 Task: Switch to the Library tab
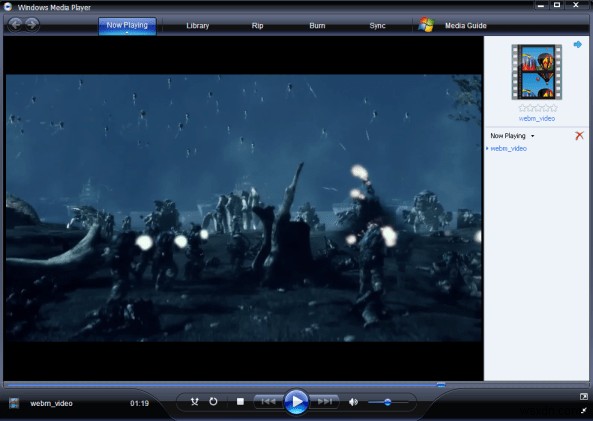tap(197, 26)
